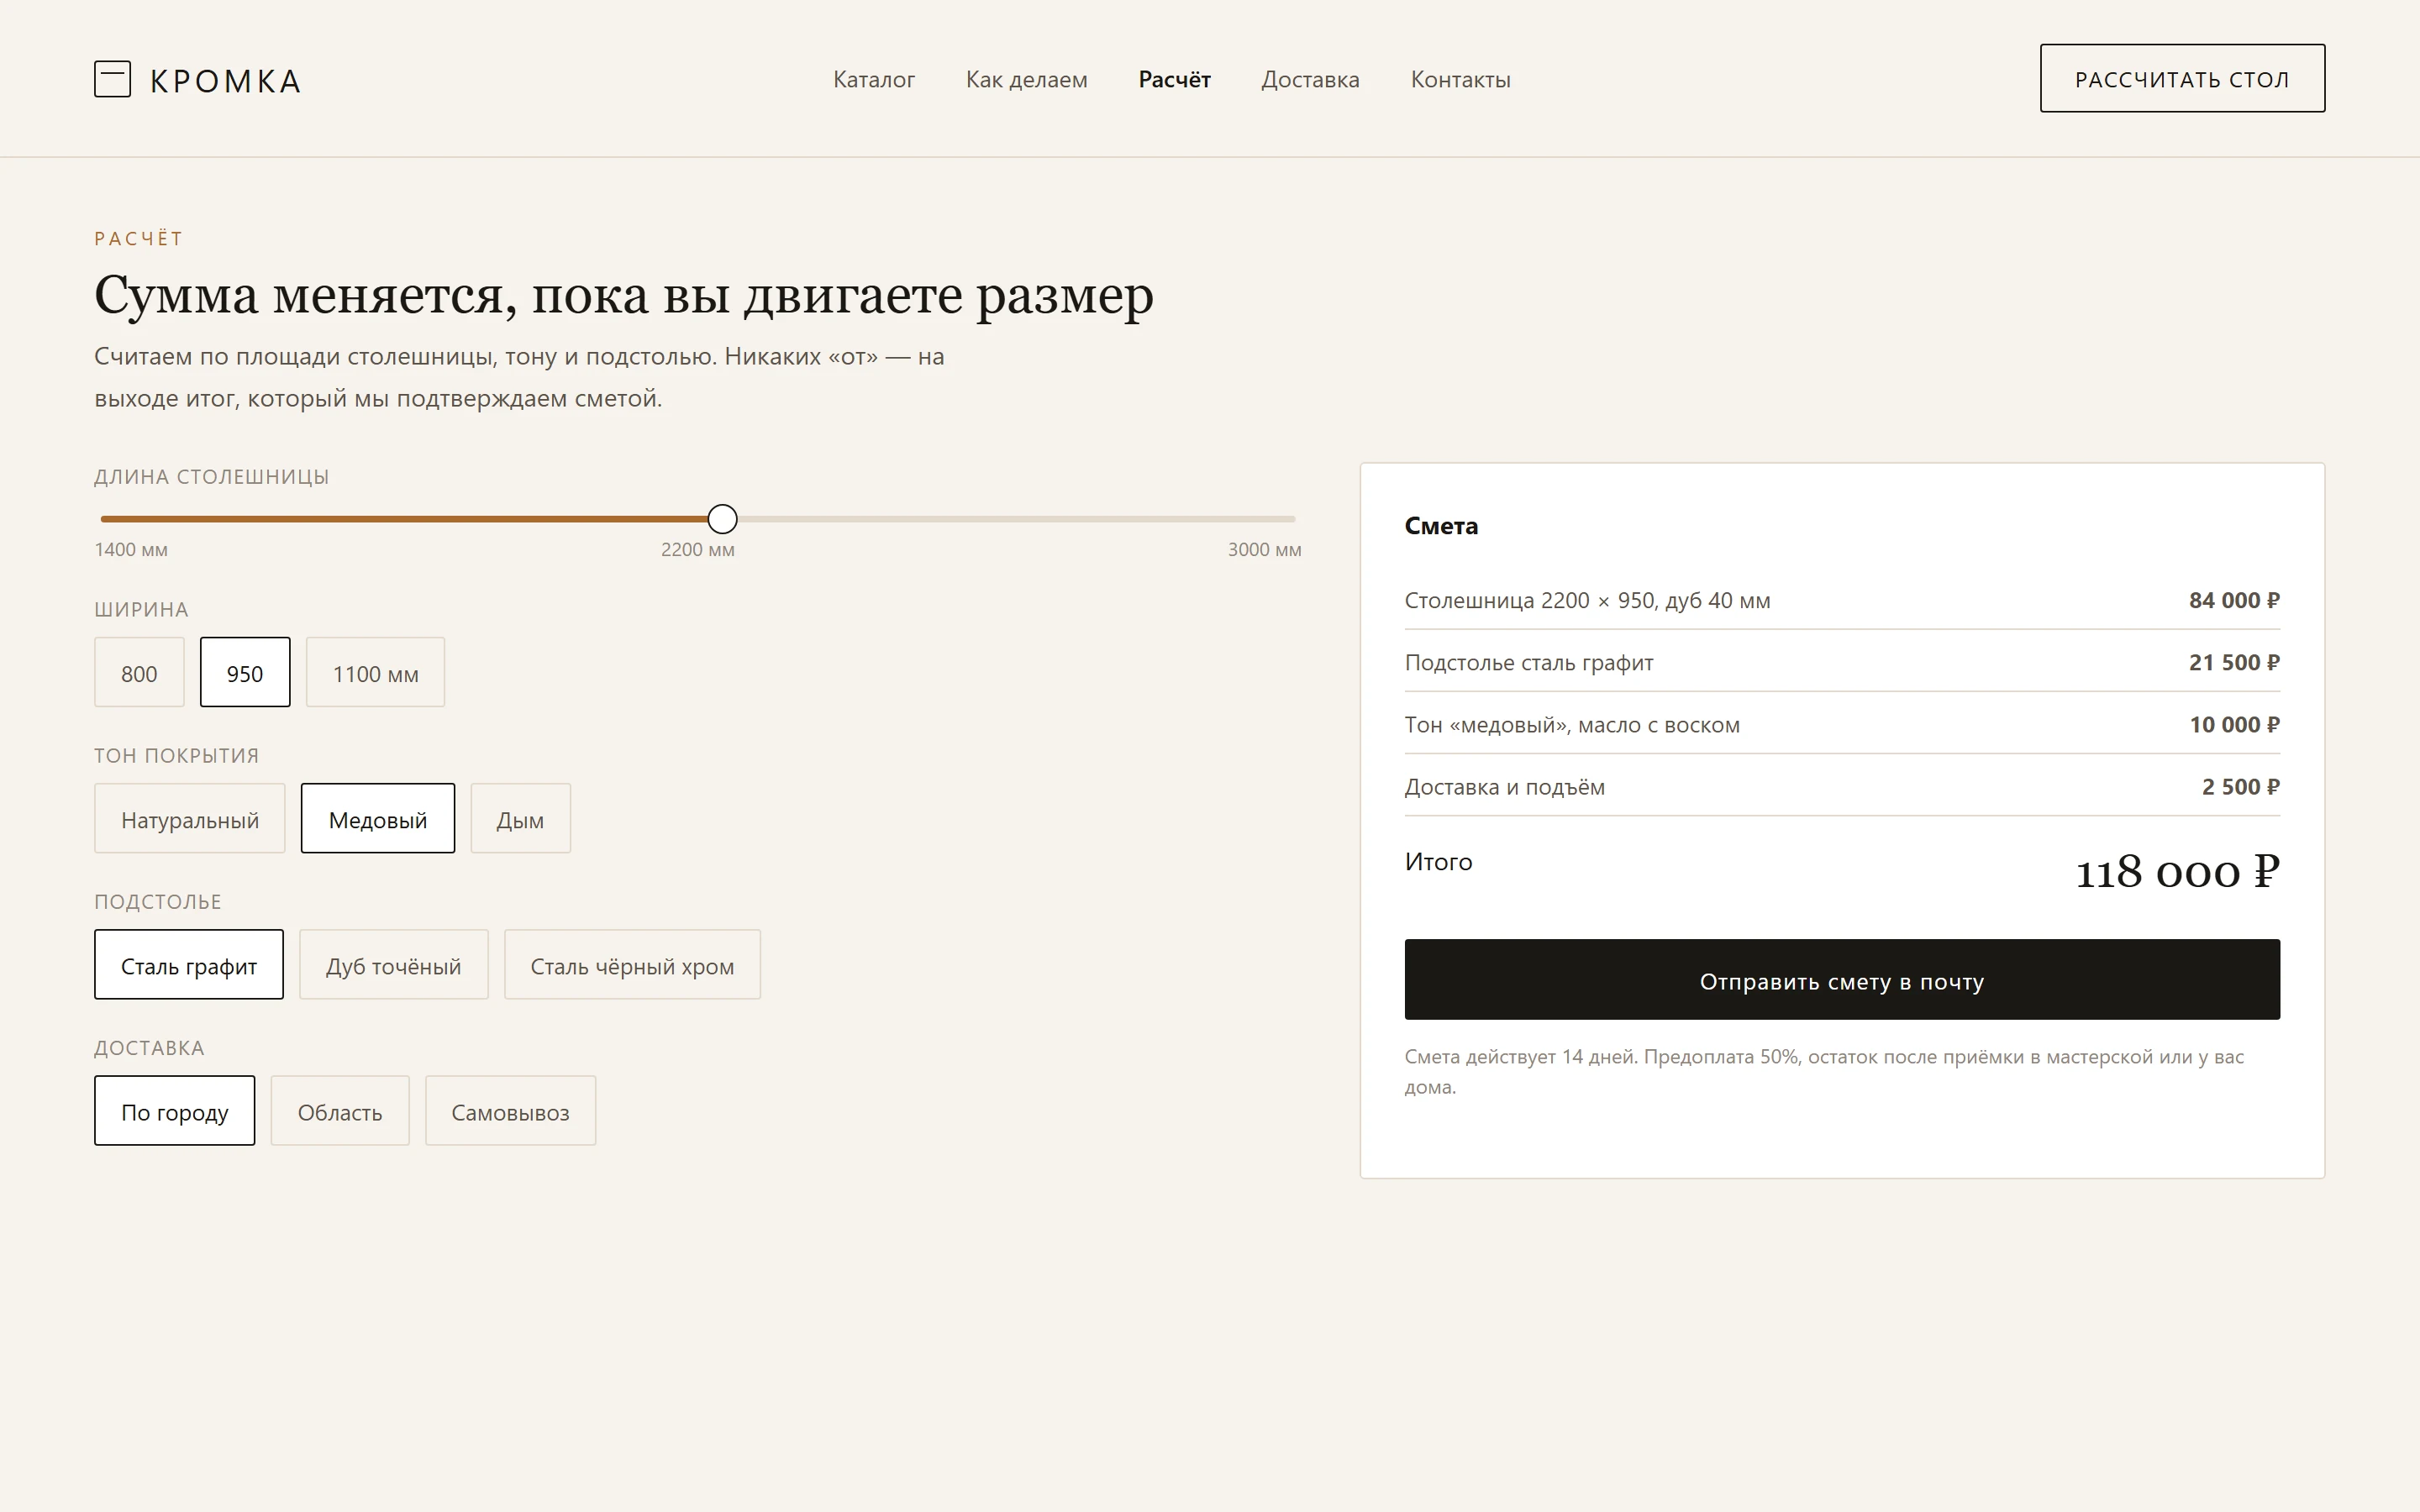Click the 21 500 ₽ price
This screenshot has width=2420, height=1512.
pos(2234,662)
